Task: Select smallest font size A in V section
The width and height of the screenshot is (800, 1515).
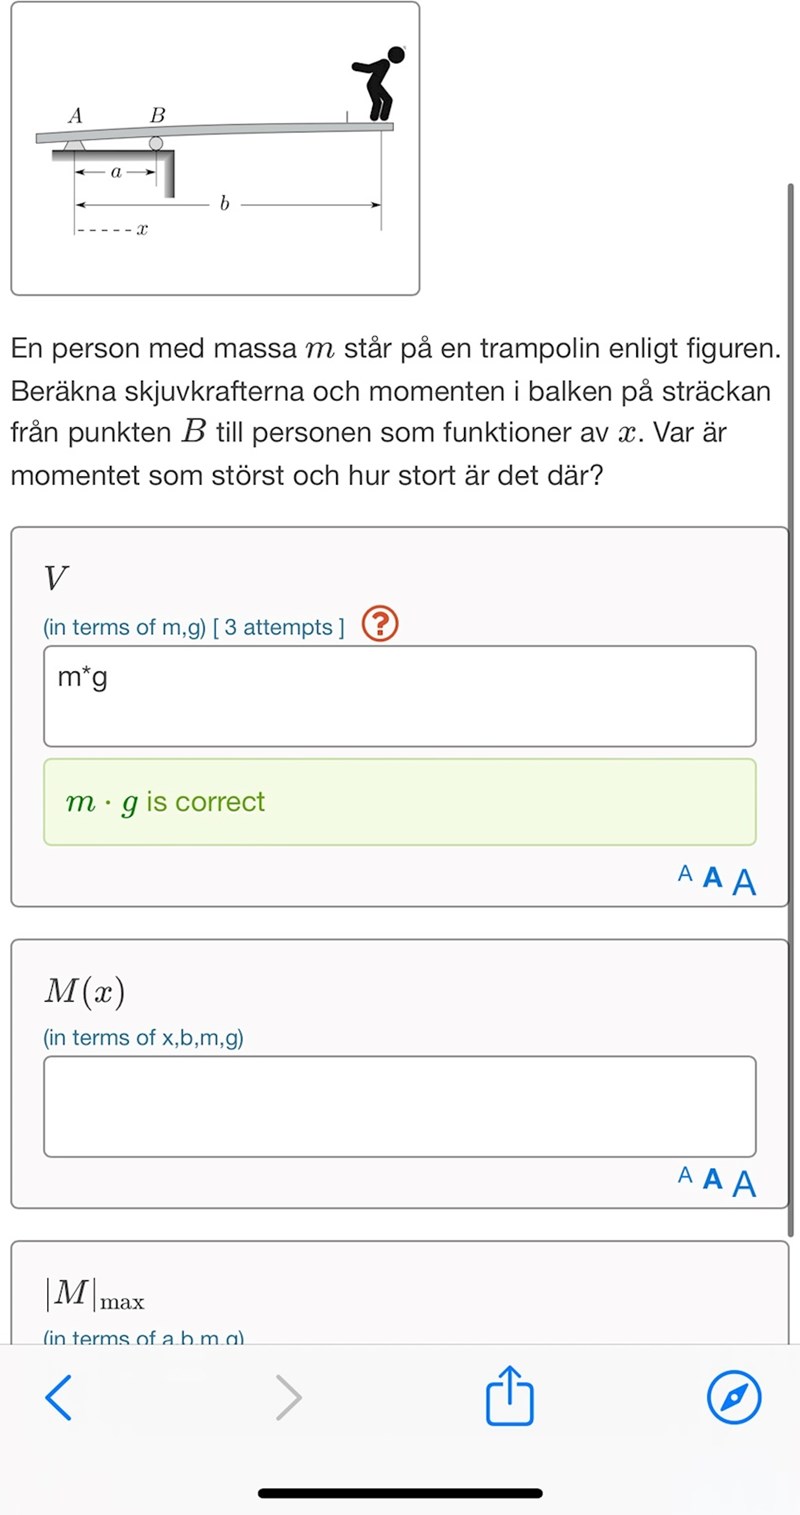Action: point(685,874)
